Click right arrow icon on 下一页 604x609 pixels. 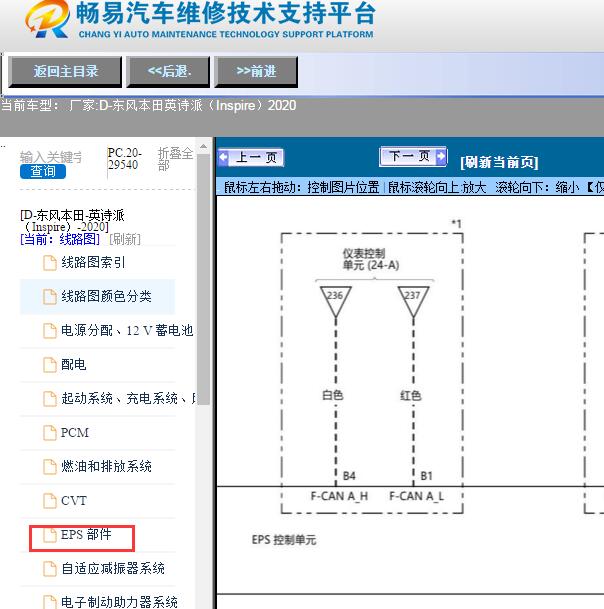[441, 157]
